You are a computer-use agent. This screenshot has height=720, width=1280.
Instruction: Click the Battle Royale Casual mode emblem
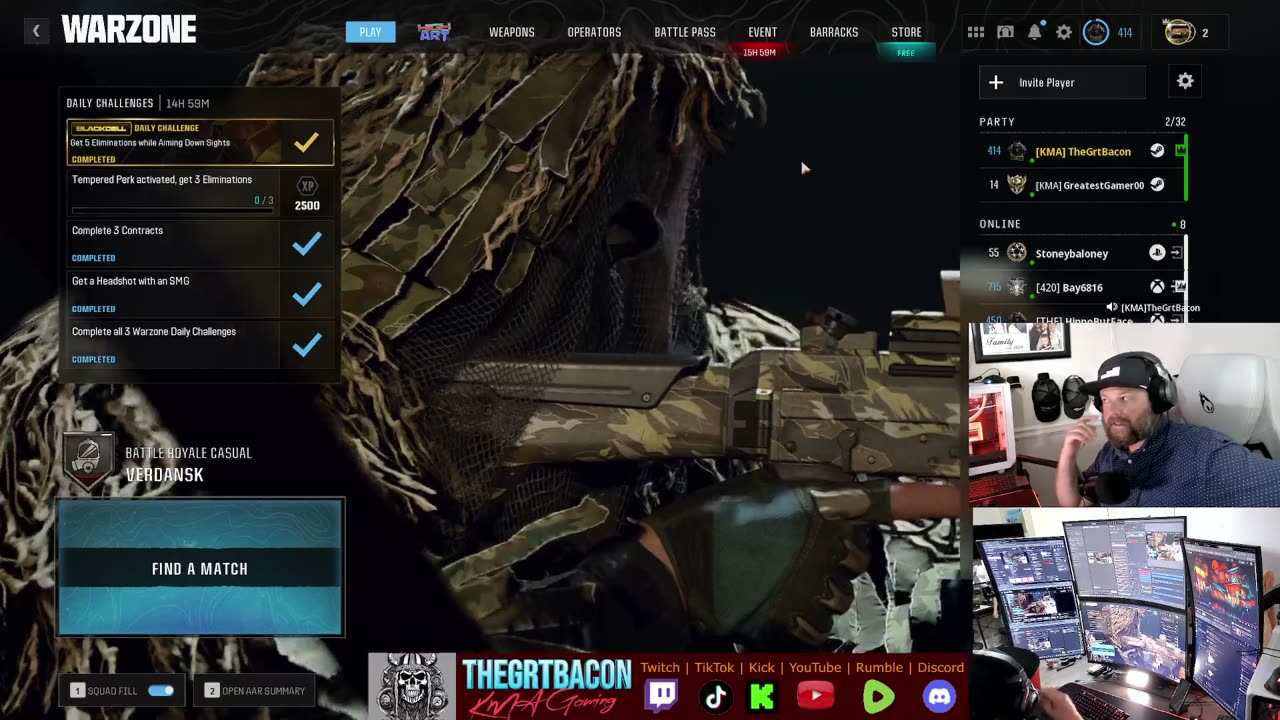[88, 461]
